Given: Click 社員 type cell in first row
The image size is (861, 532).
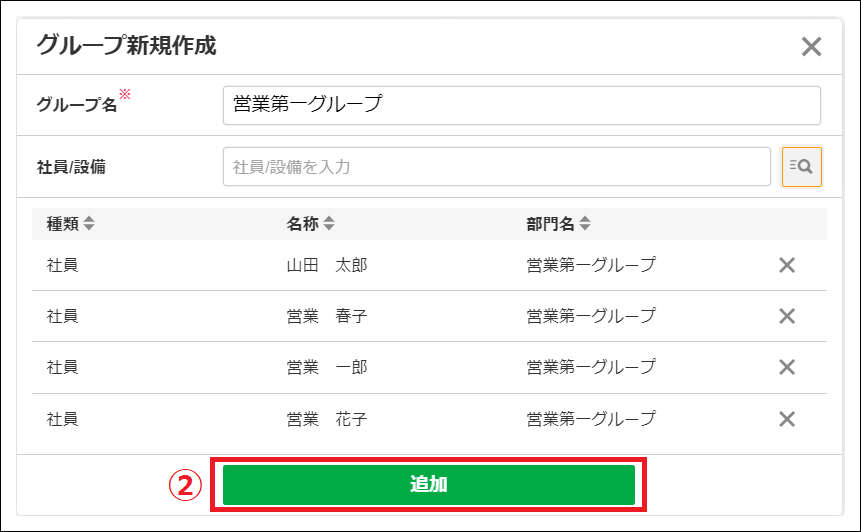Looking at the screenshot, I should click(63, 265).
